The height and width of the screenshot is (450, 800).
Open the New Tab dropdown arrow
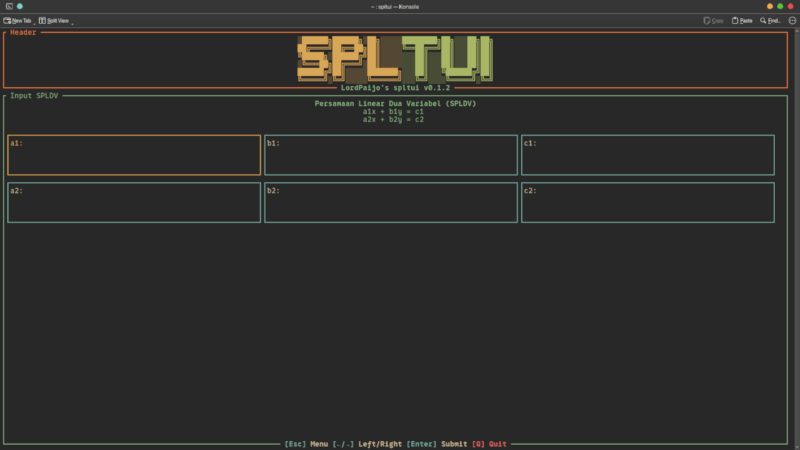pyautogui.click(x=34, y=22)
